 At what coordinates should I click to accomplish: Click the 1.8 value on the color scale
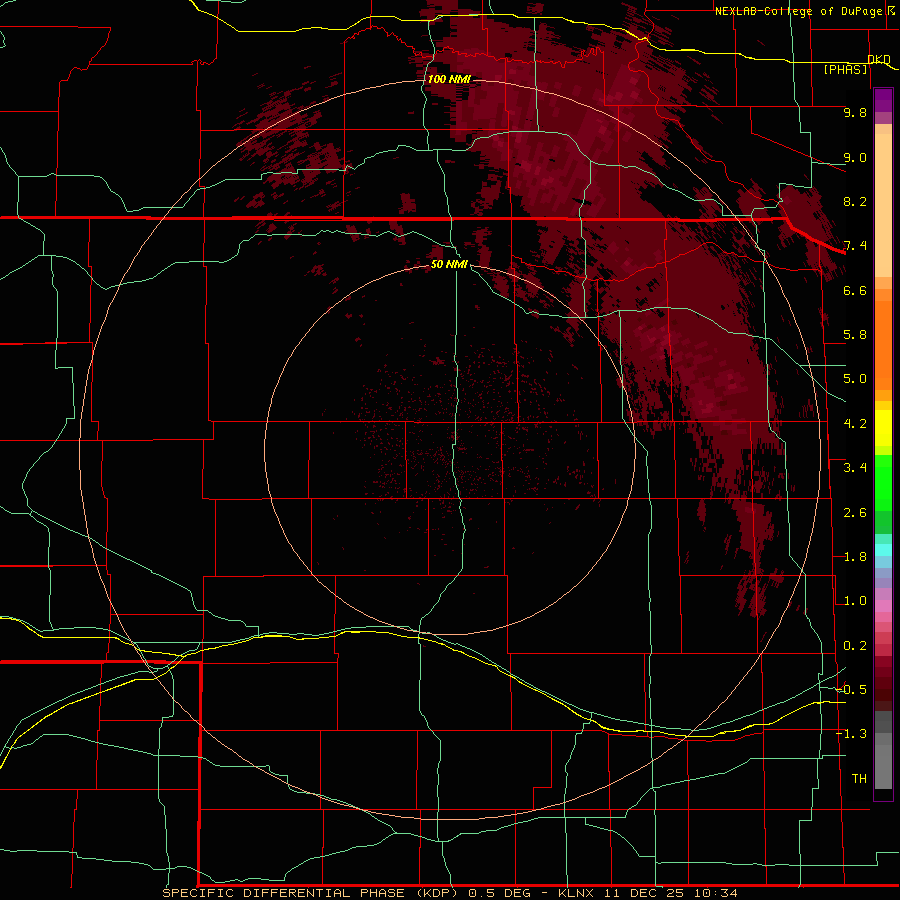point(855,557)
